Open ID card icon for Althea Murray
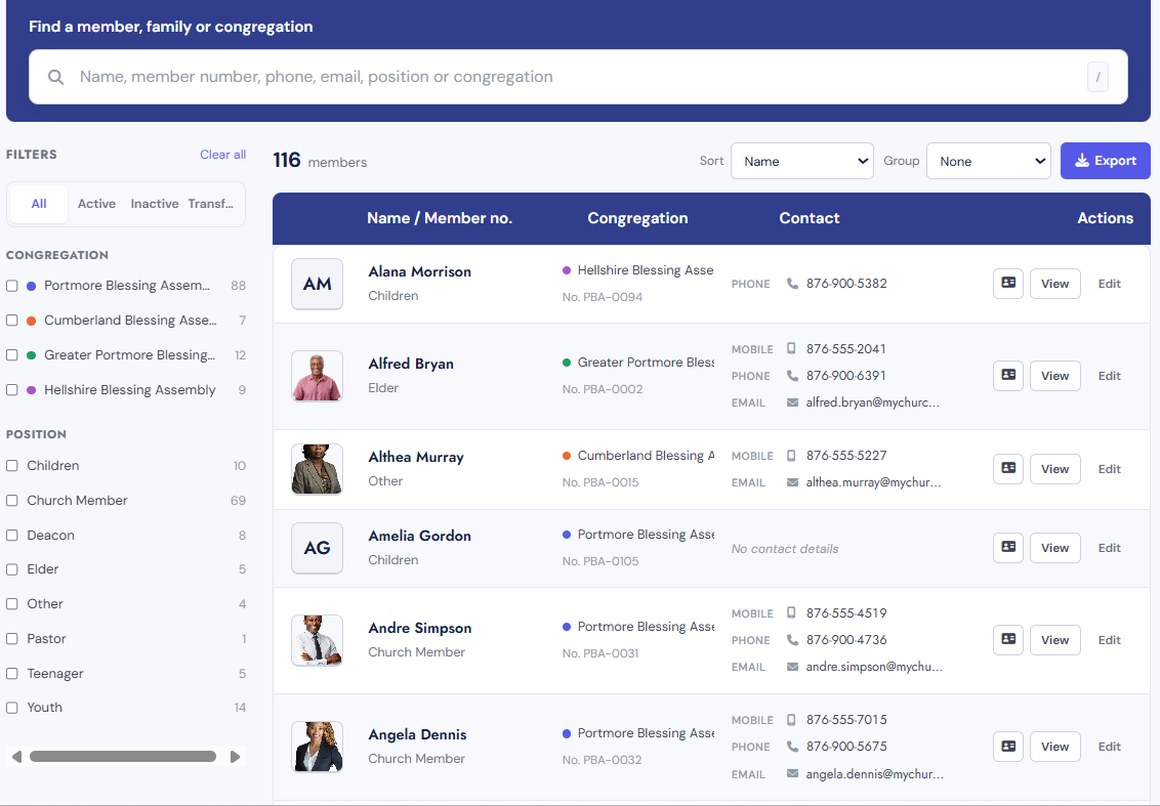Viewport: 1160px width, 806px height. [1008, 469]
